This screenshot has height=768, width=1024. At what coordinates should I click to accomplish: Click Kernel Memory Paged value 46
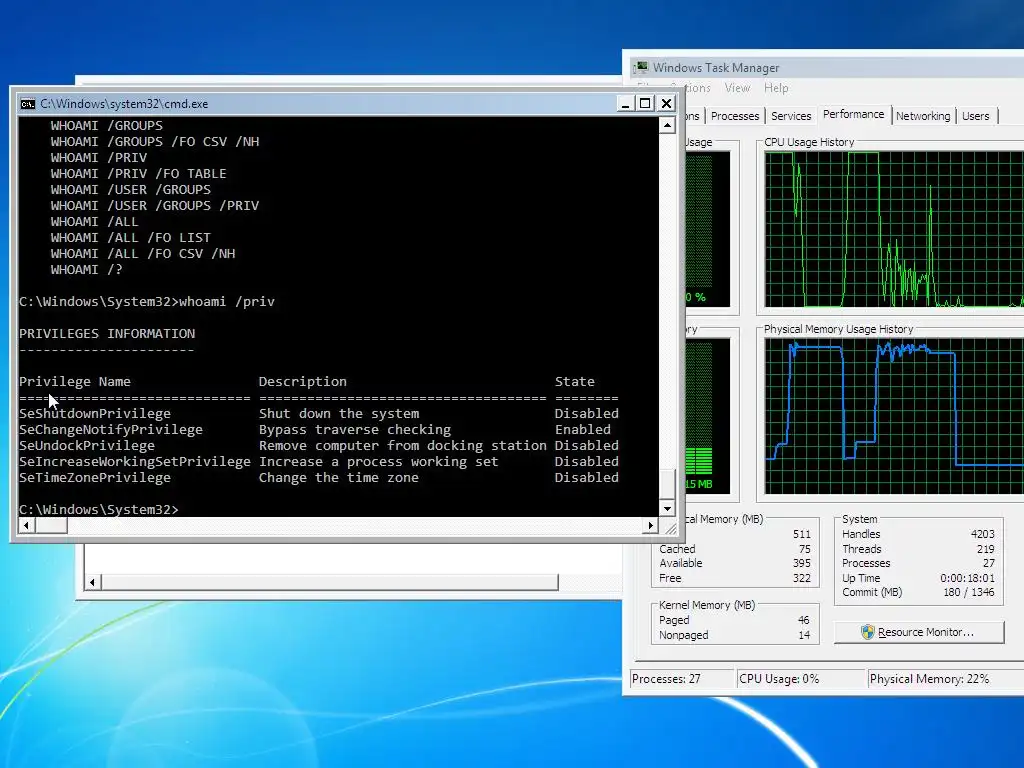point(803,620)
